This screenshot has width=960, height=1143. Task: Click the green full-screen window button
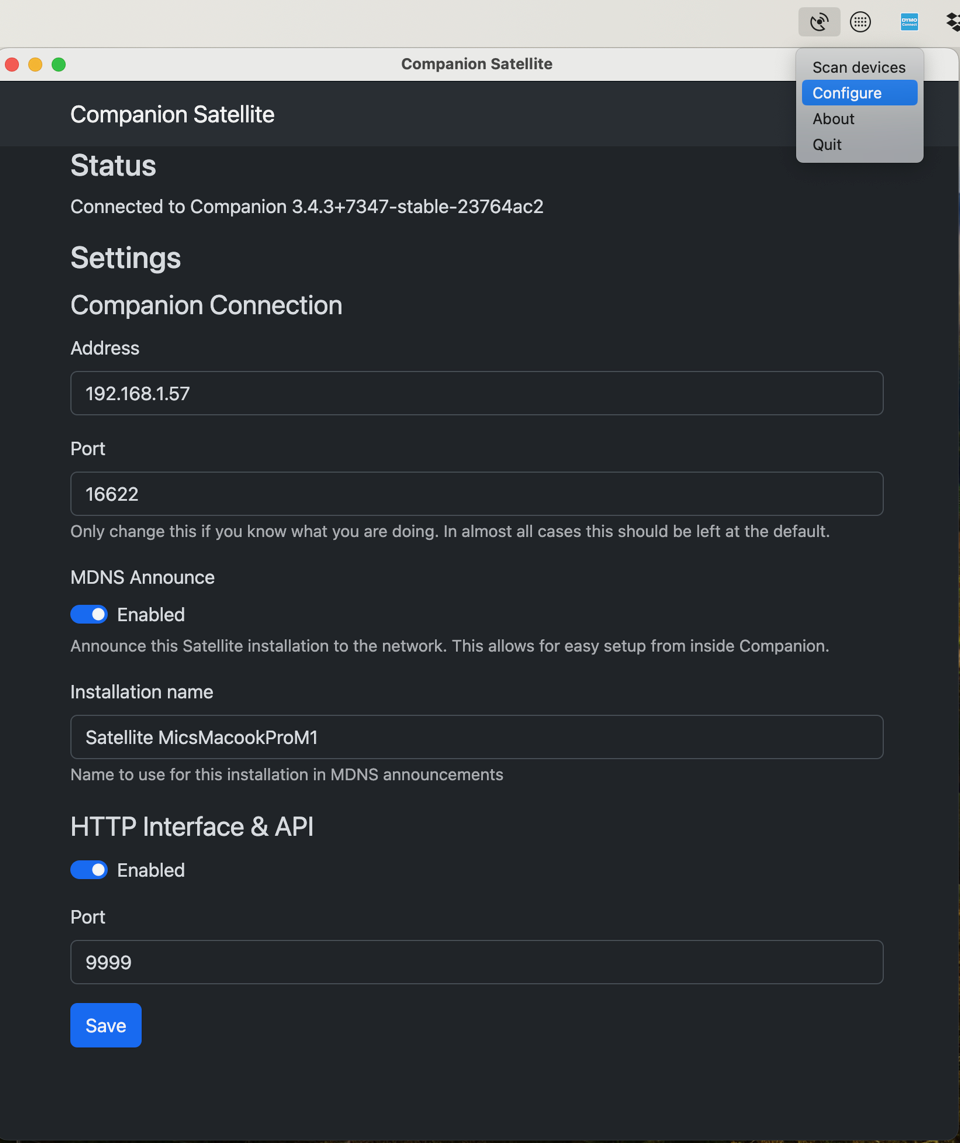pyautogui.click(x=59, y=64)
